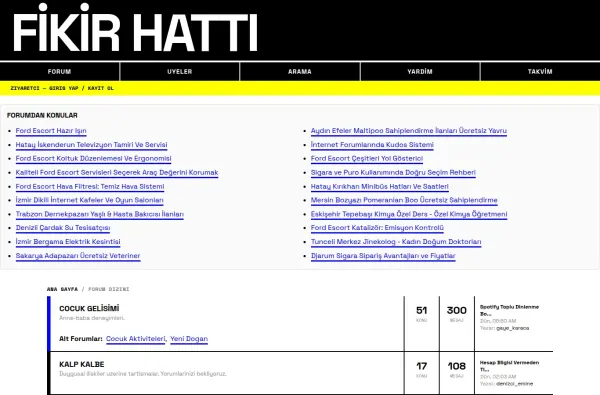
Task: Click GIRIS YAP login link
Action: click(x=64, y=88)
